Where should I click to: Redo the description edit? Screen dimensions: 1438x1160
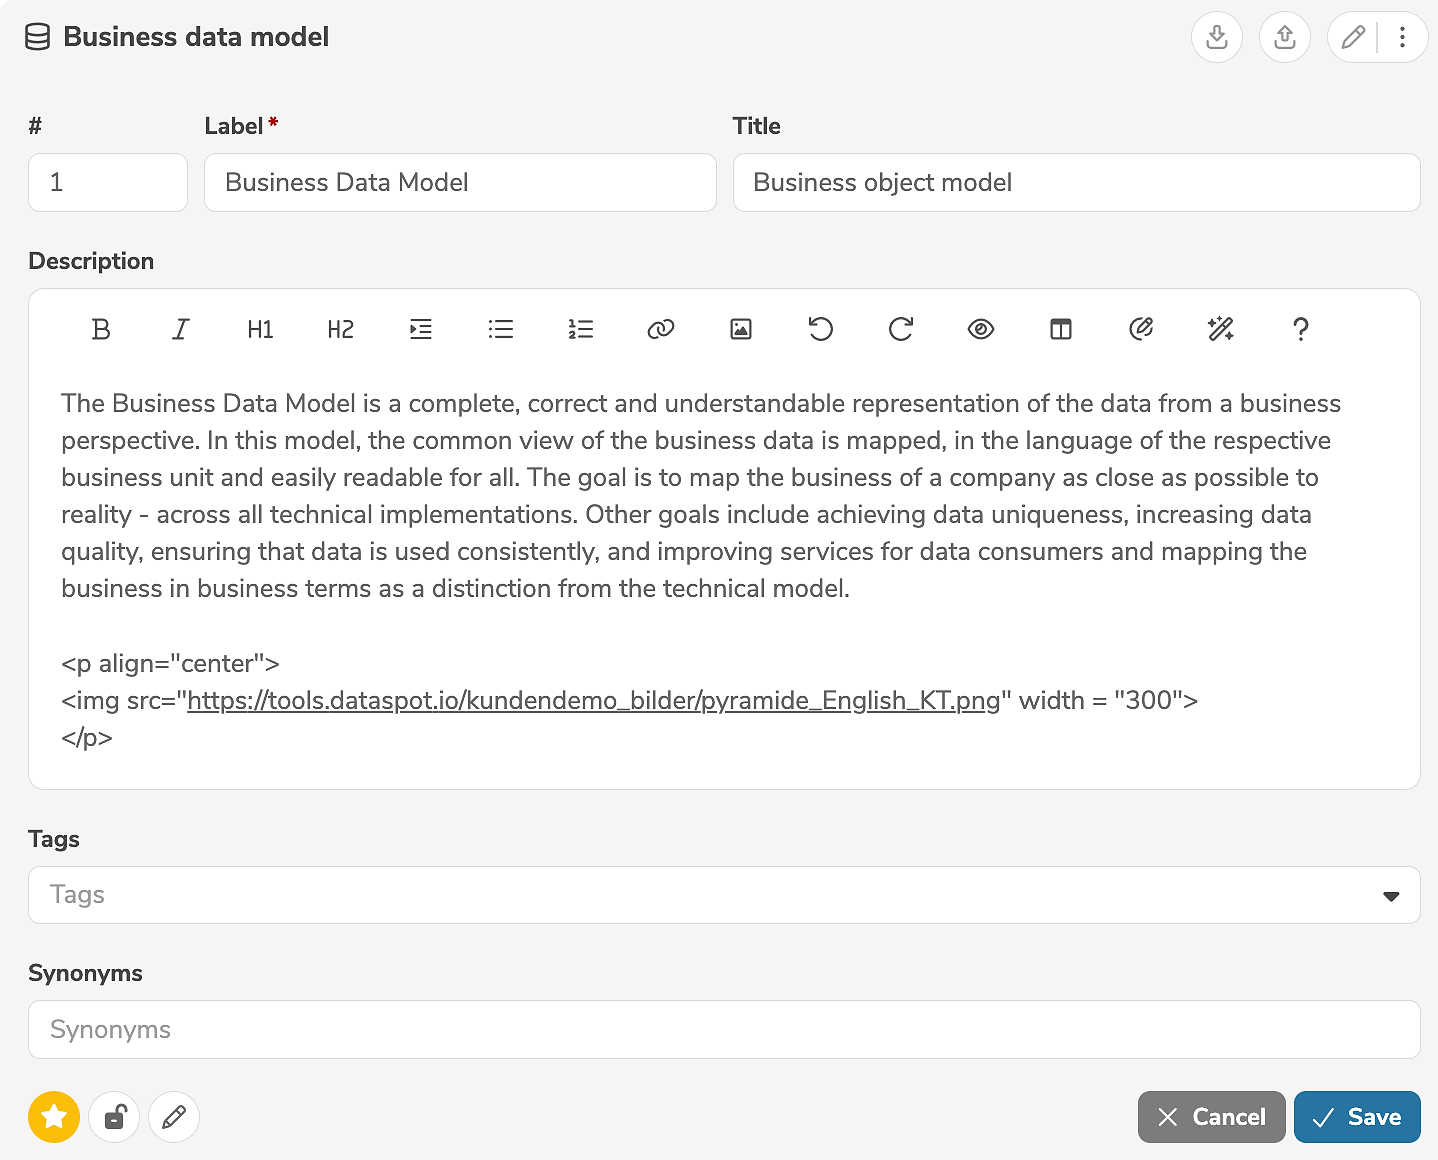pyautogui.click(x=901, y=329)
